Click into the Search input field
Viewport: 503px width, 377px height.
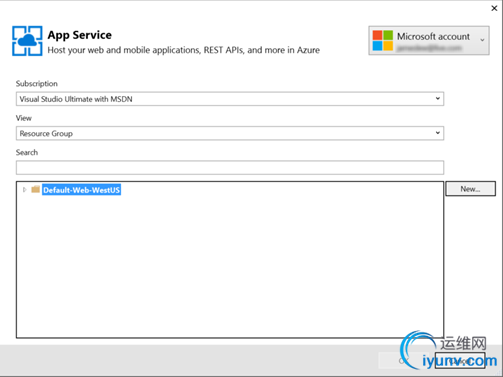coord(230,168)
